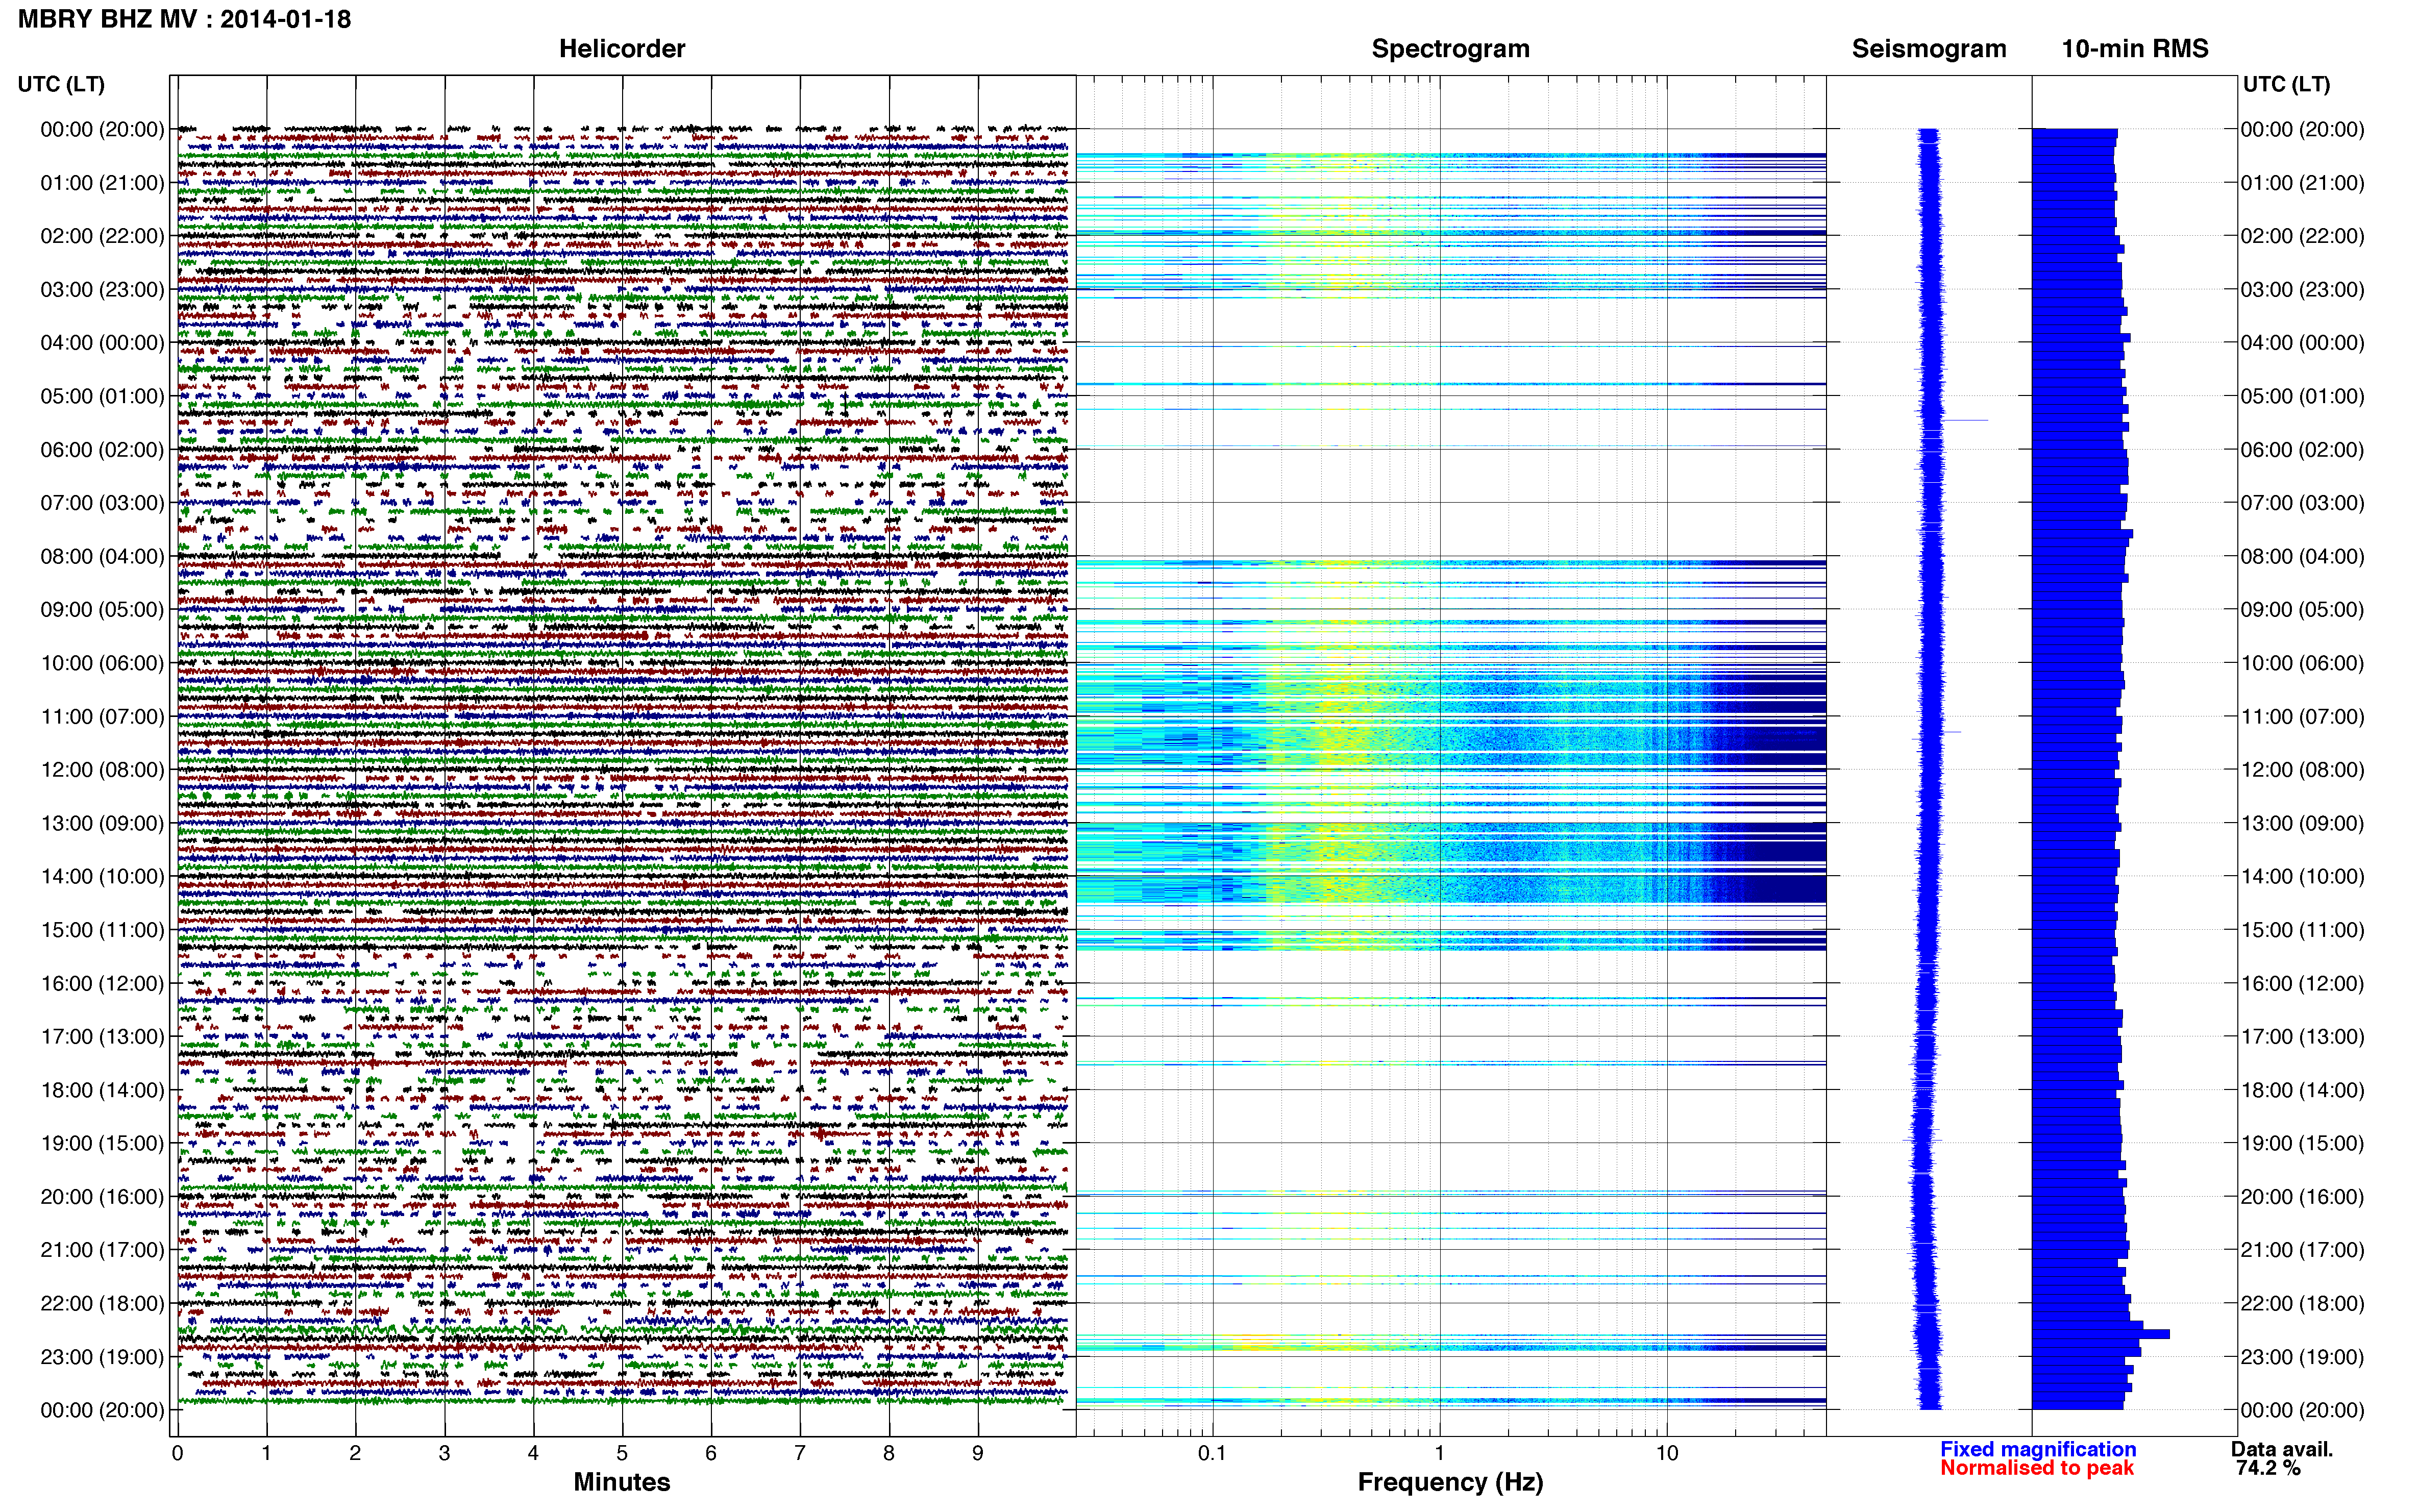Click '13:00 (09:00)' on the Helicorder time axis
The image size is (2419, 1512).
pos(102,823)
